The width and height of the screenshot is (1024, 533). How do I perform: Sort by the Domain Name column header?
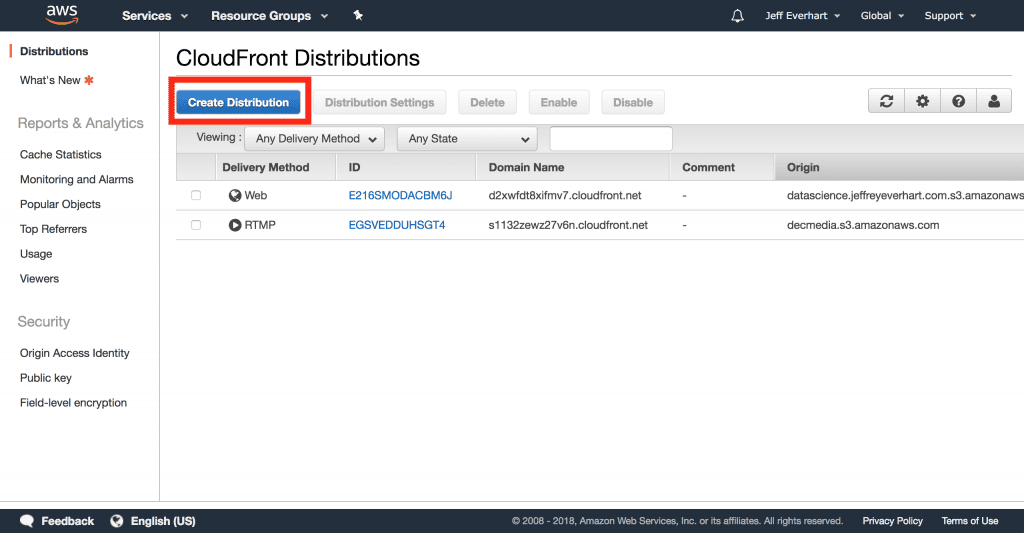point(572,167)
